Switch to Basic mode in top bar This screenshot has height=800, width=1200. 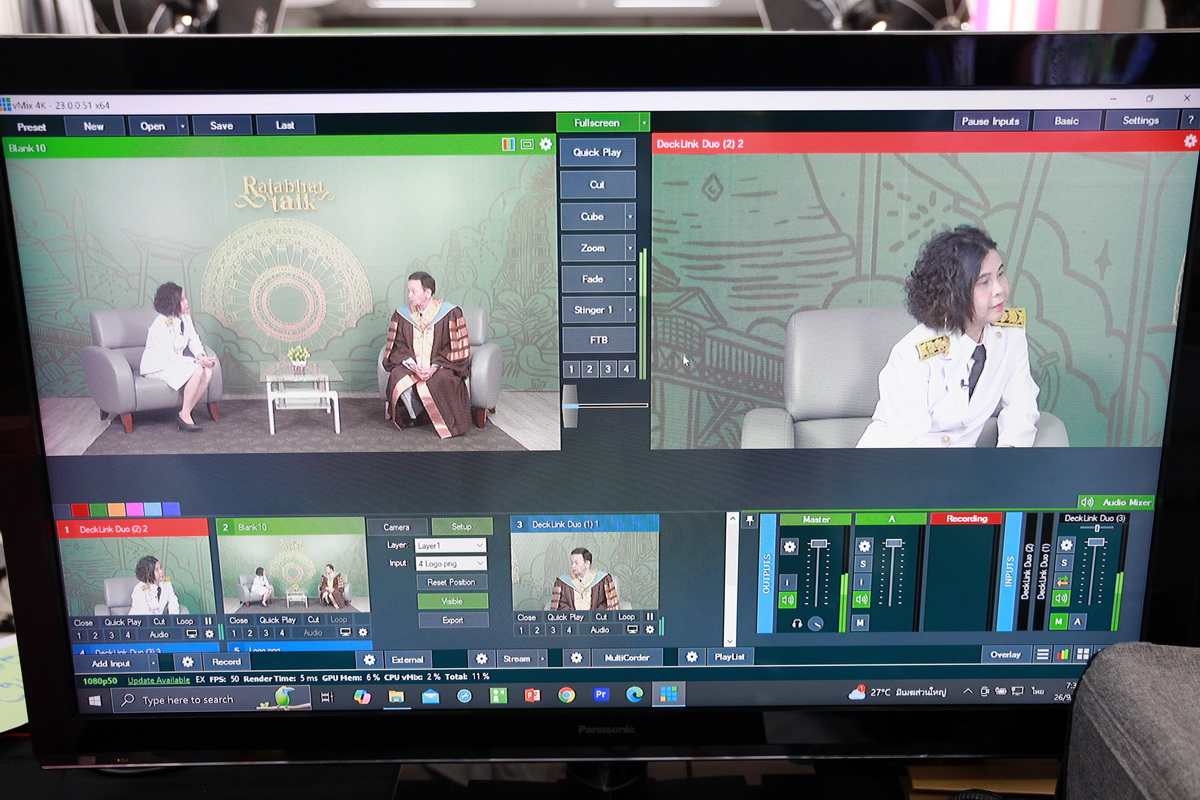[1067, 121]
